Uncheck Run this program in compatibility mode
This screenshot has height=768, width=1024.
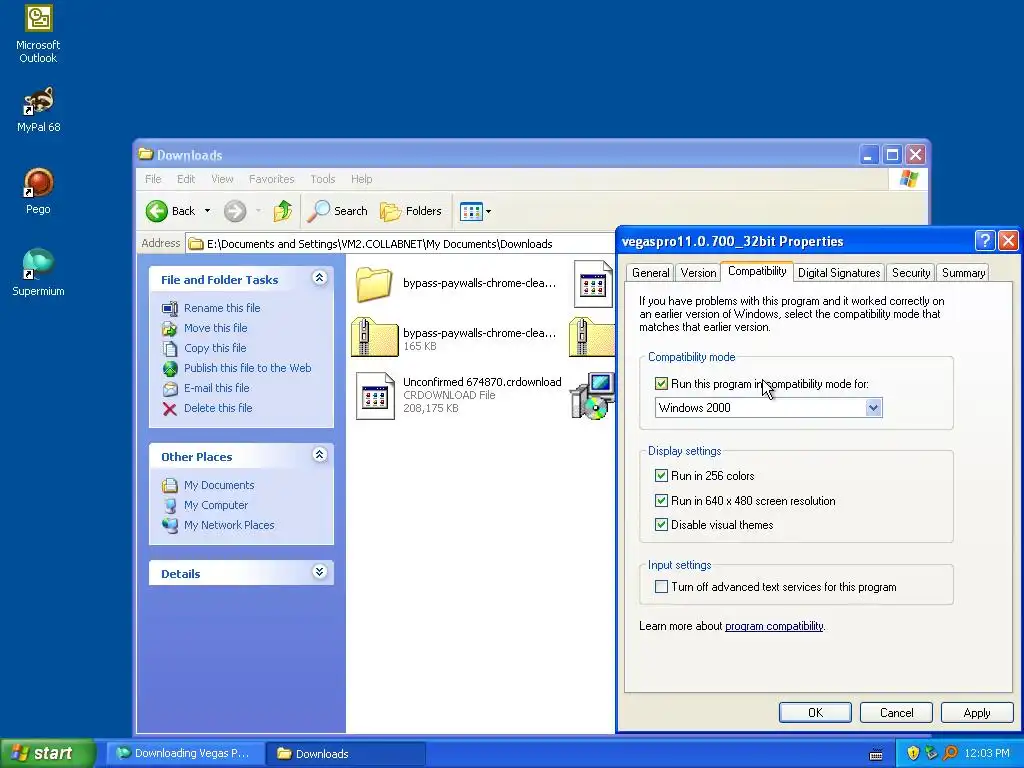coord(662,384)
